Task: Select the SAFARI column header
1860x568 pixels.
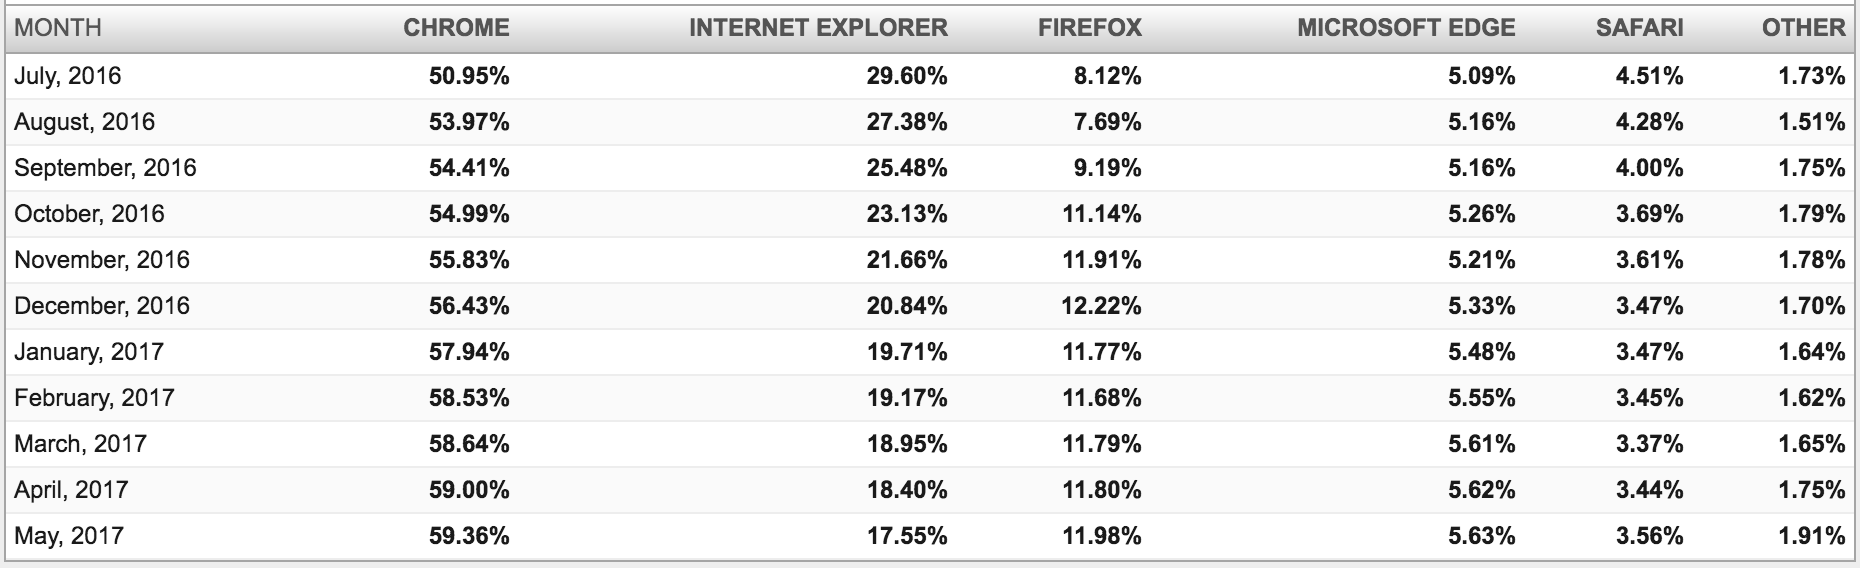Action: (1639, 28)
